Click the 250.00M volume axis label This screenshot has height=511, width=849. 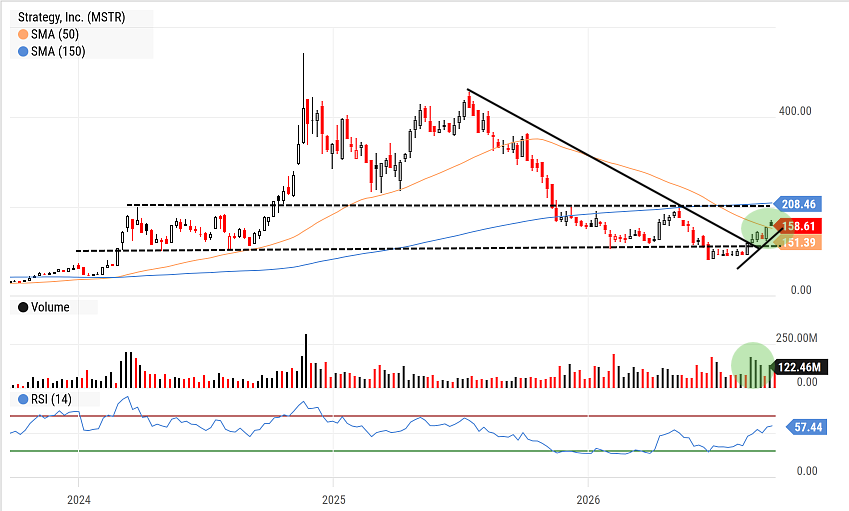click(x=796, y=338)
